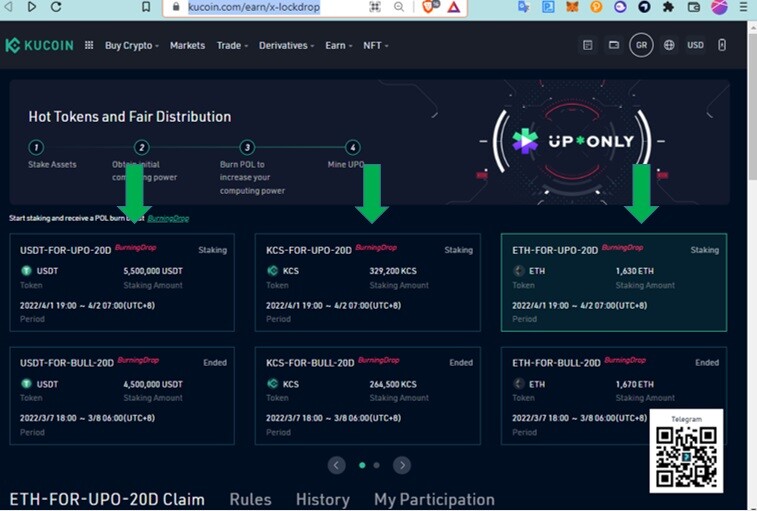Click the 'Hot Tokens and Fair Distribution' heading
The image size is (757, 511).
coord(130,116)
